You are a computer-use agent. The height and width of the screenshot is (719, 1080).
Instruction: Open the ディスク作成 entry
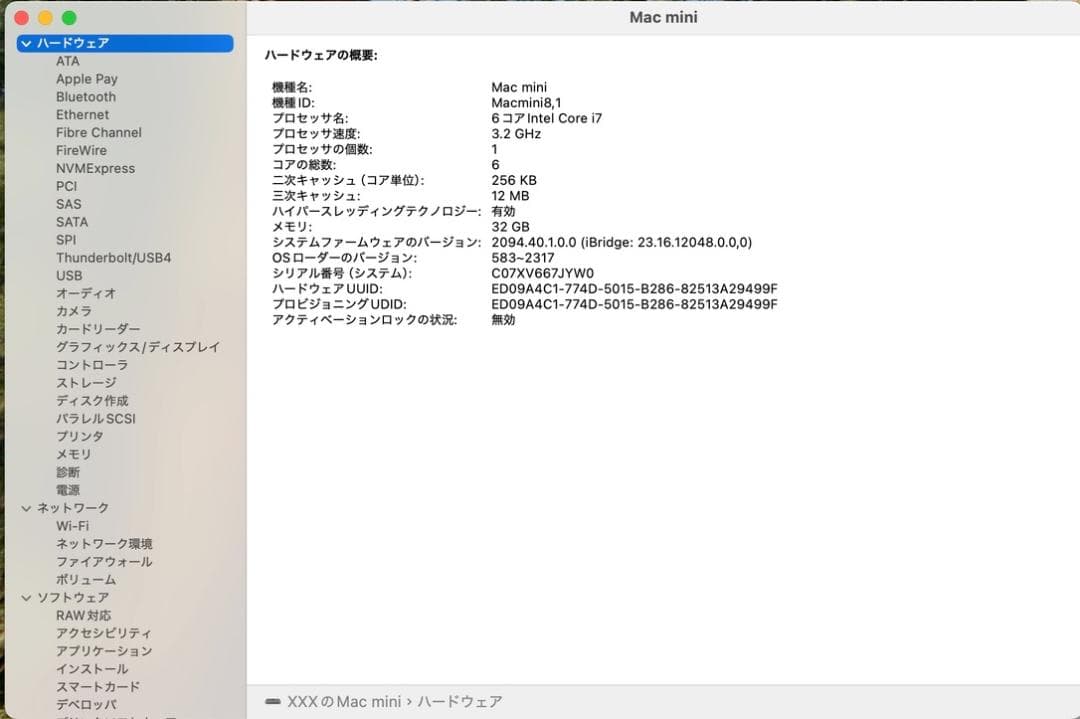point(92,402)
